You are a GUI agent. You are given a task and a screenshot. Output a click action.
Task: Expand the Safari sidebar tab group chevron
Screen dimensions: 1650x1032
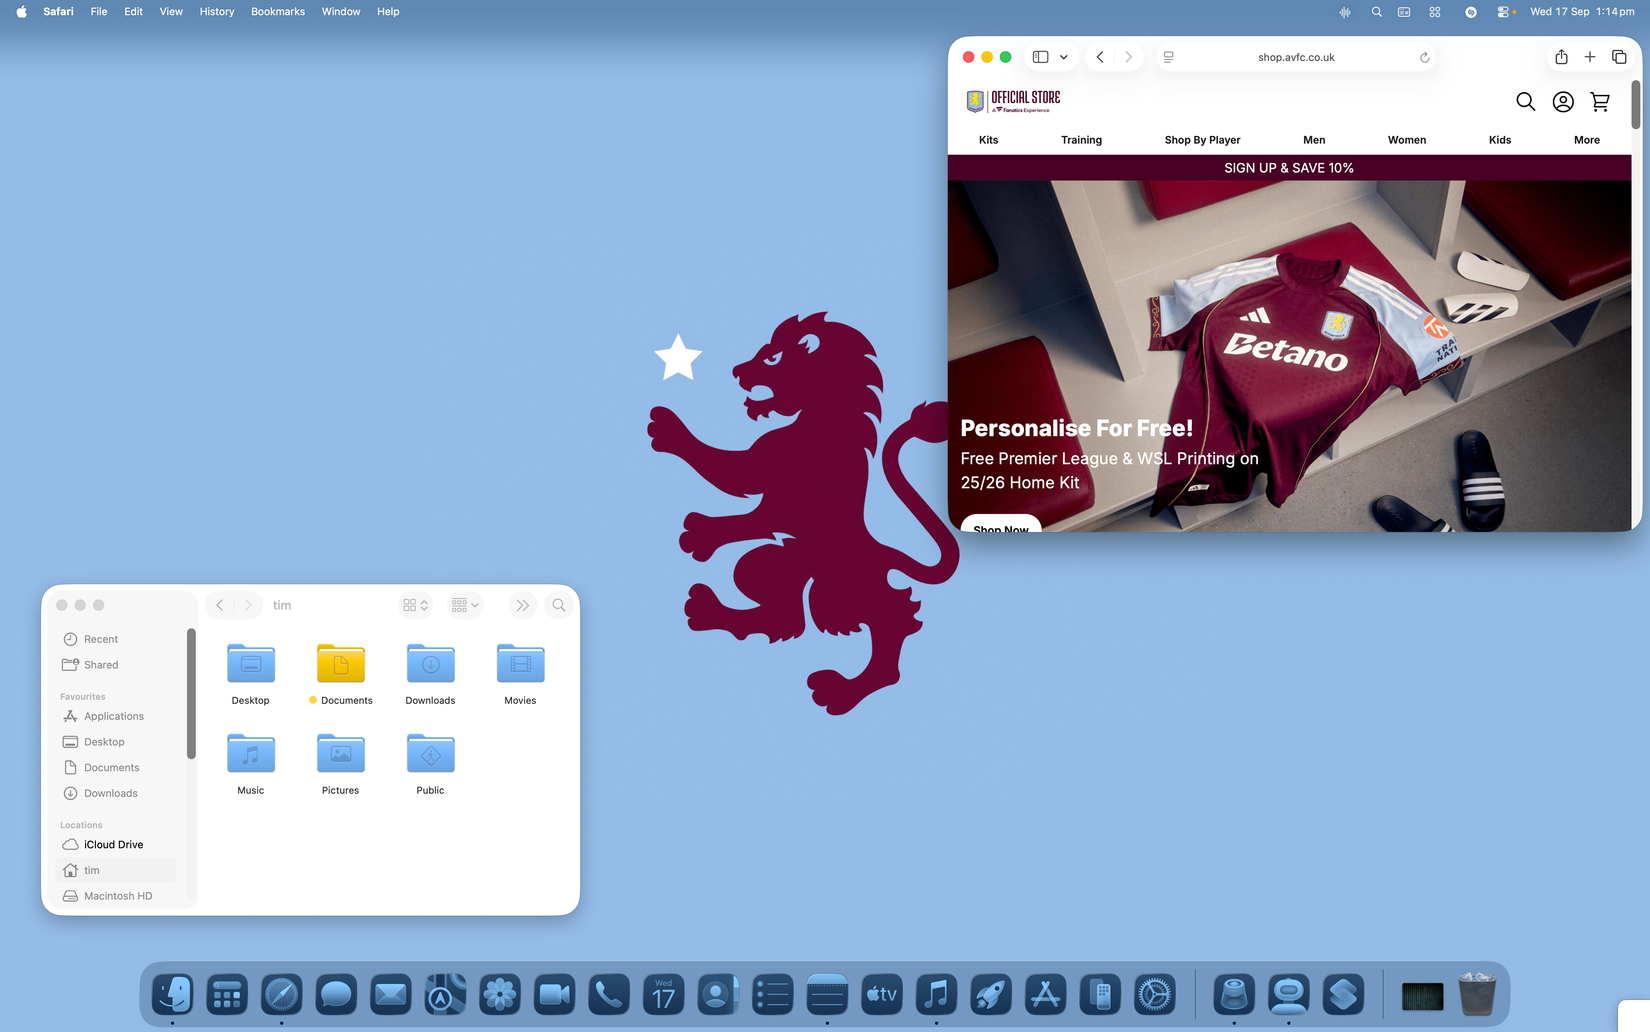(1064, 57)
